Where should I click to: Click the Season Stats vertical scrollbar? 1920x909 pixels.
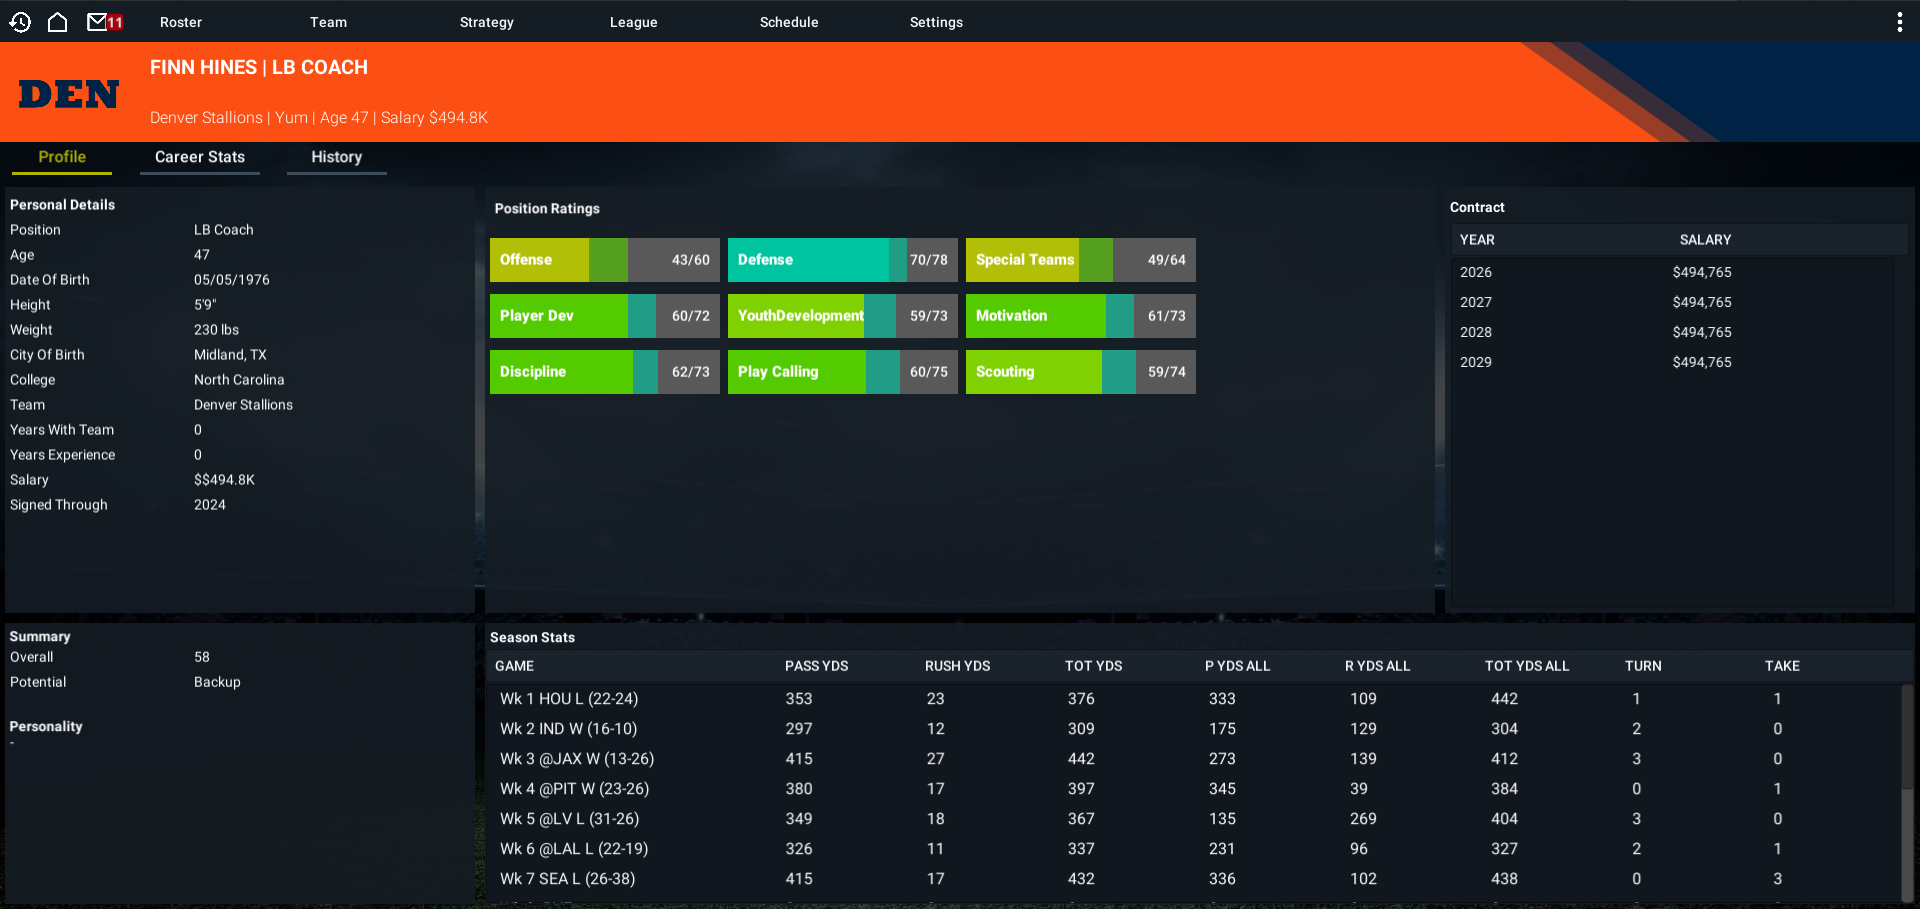coord(1906,792)
